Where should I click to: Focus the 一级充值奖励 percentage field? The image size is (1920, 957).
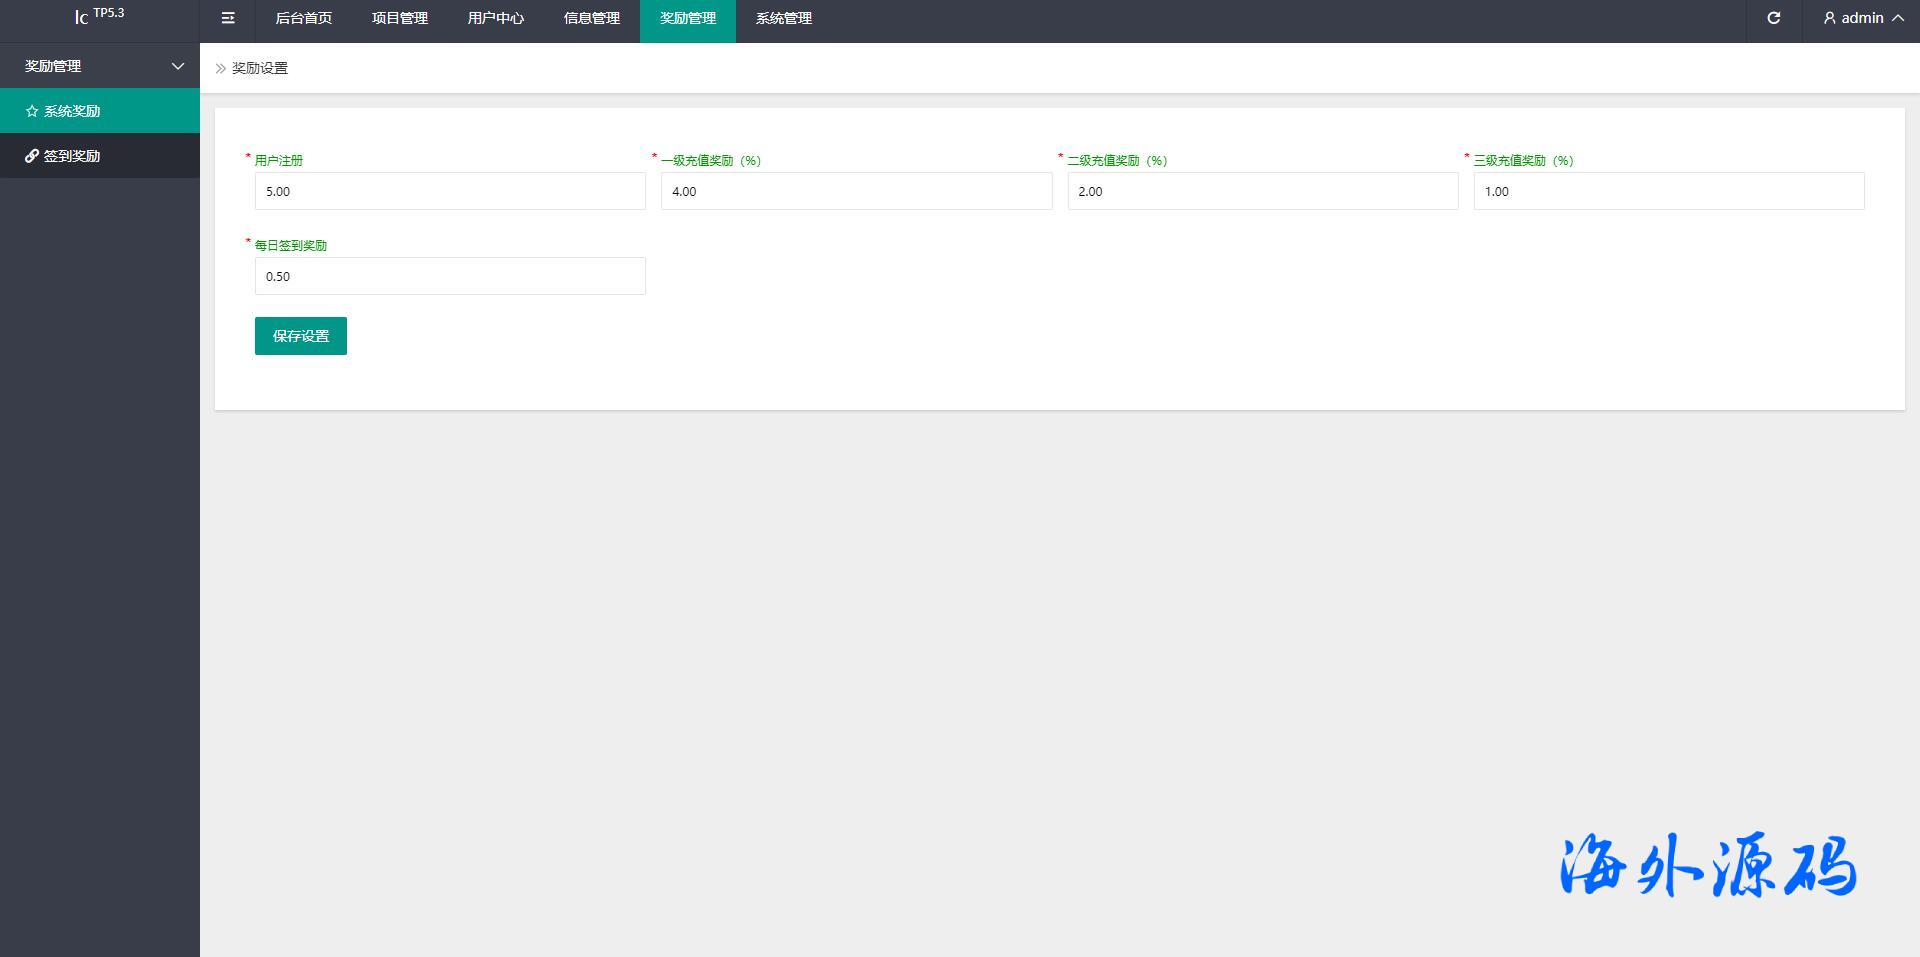click(x=856, y=191)
